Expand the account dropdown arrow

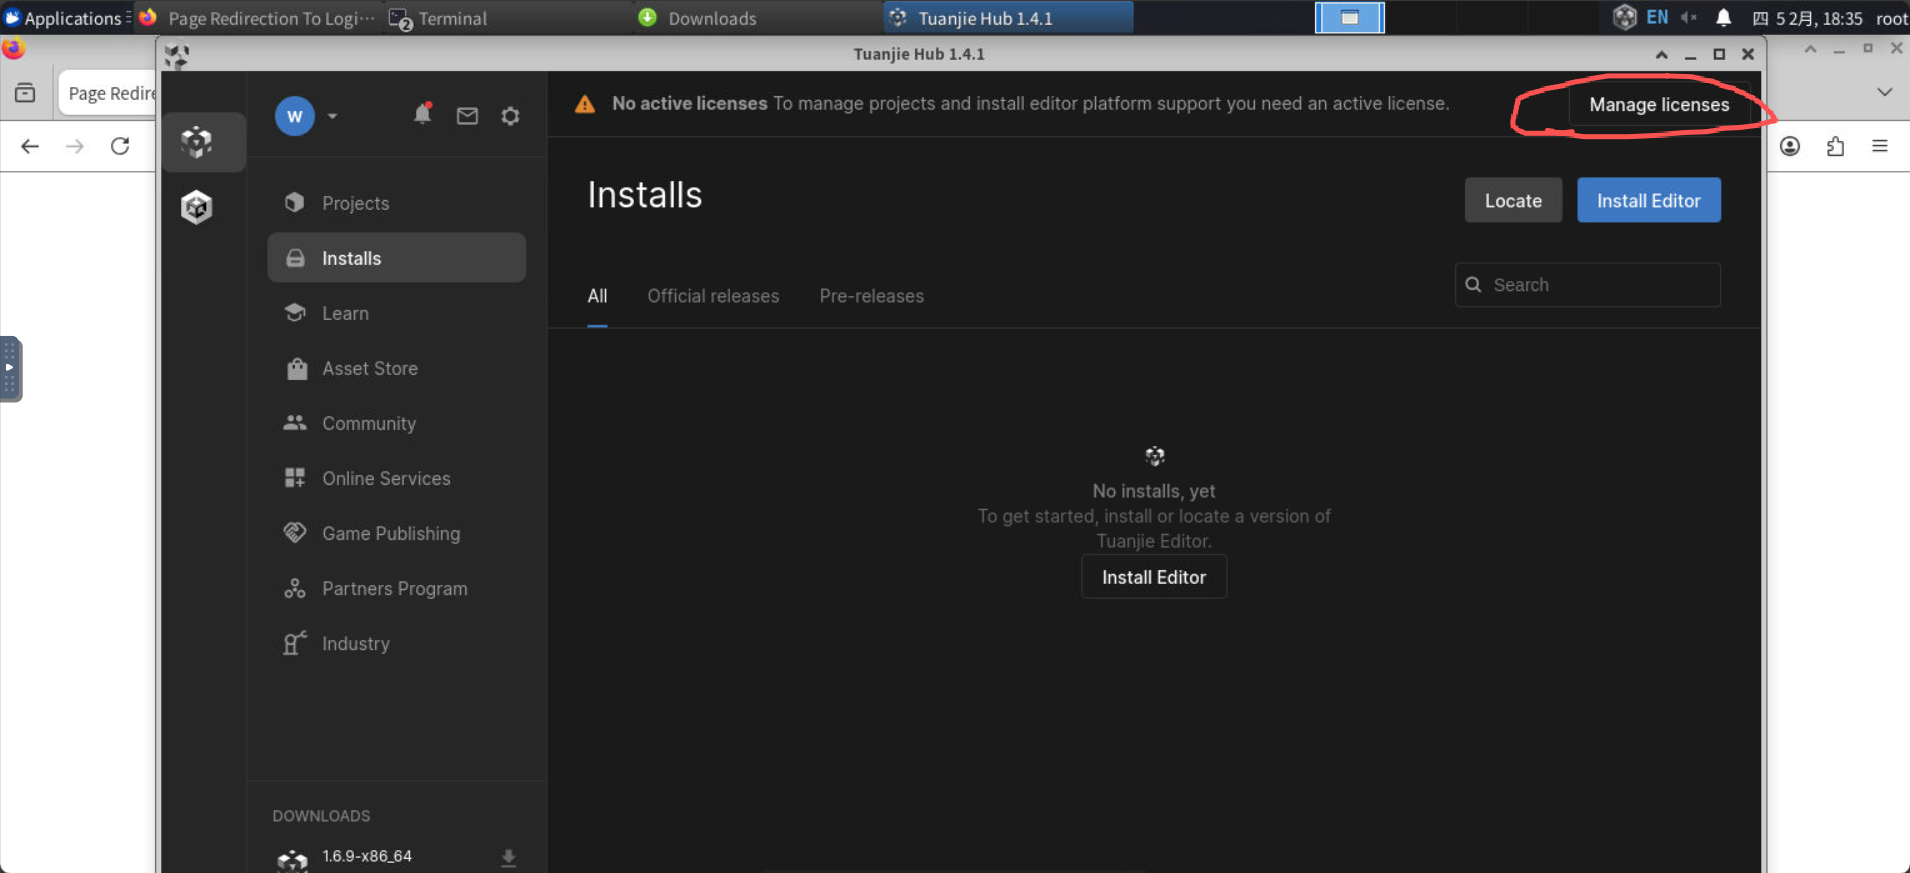(x=332, y=116)
